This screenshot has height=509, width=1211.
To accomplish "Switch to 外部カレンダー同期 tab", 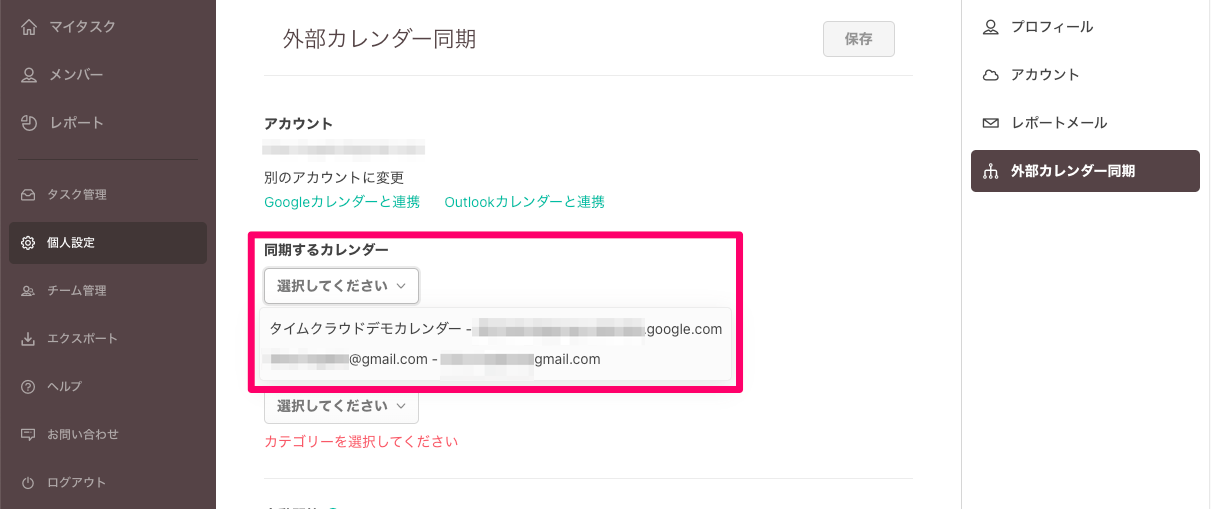I will [x=1072, y=171].
